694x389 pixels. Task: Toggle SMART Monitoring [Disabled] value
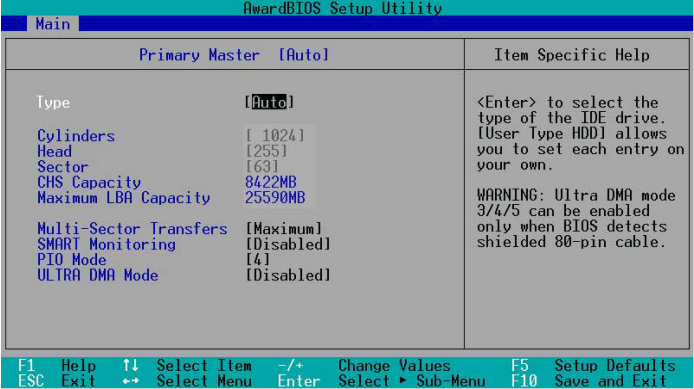click(x=288, y=244)
